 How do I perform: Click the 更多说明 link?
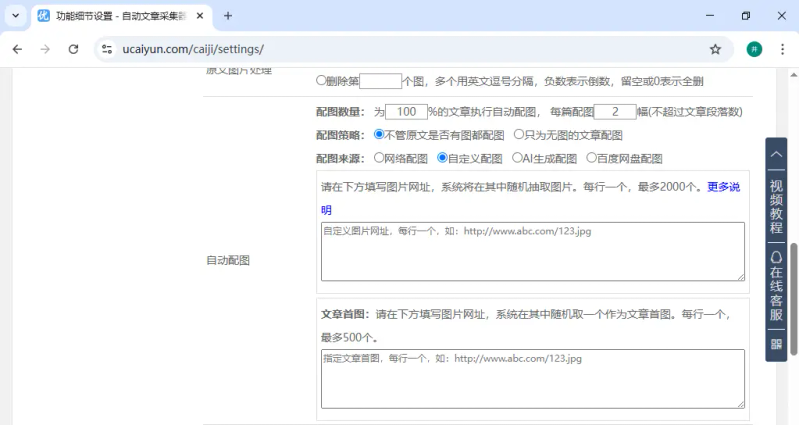click(x=723, y=187)
